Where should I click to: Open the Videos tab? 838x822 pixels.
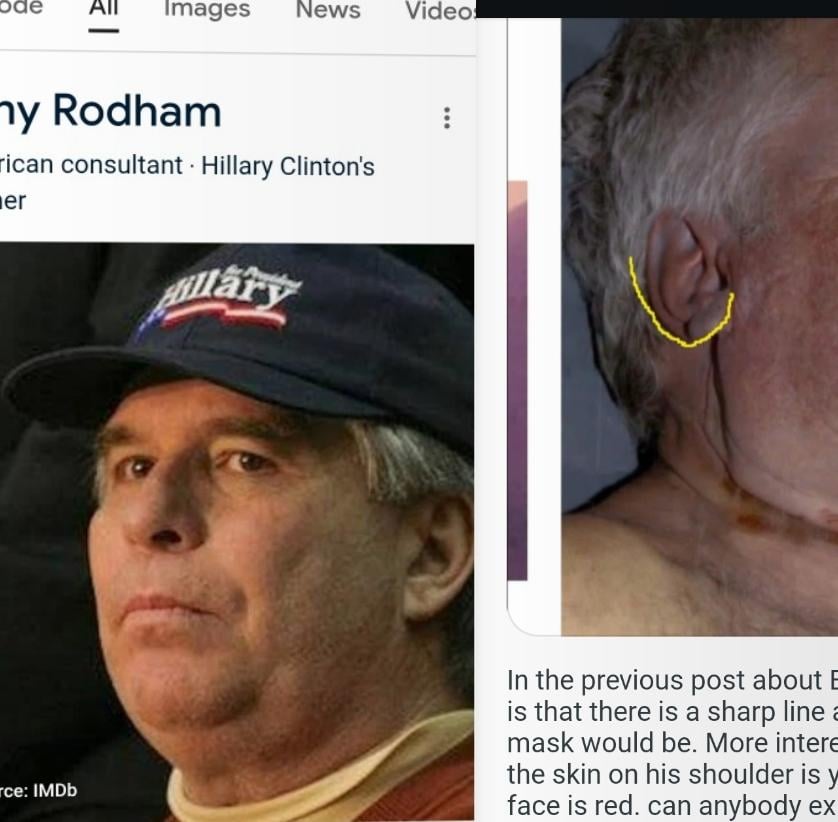click(x=440, y=10)
